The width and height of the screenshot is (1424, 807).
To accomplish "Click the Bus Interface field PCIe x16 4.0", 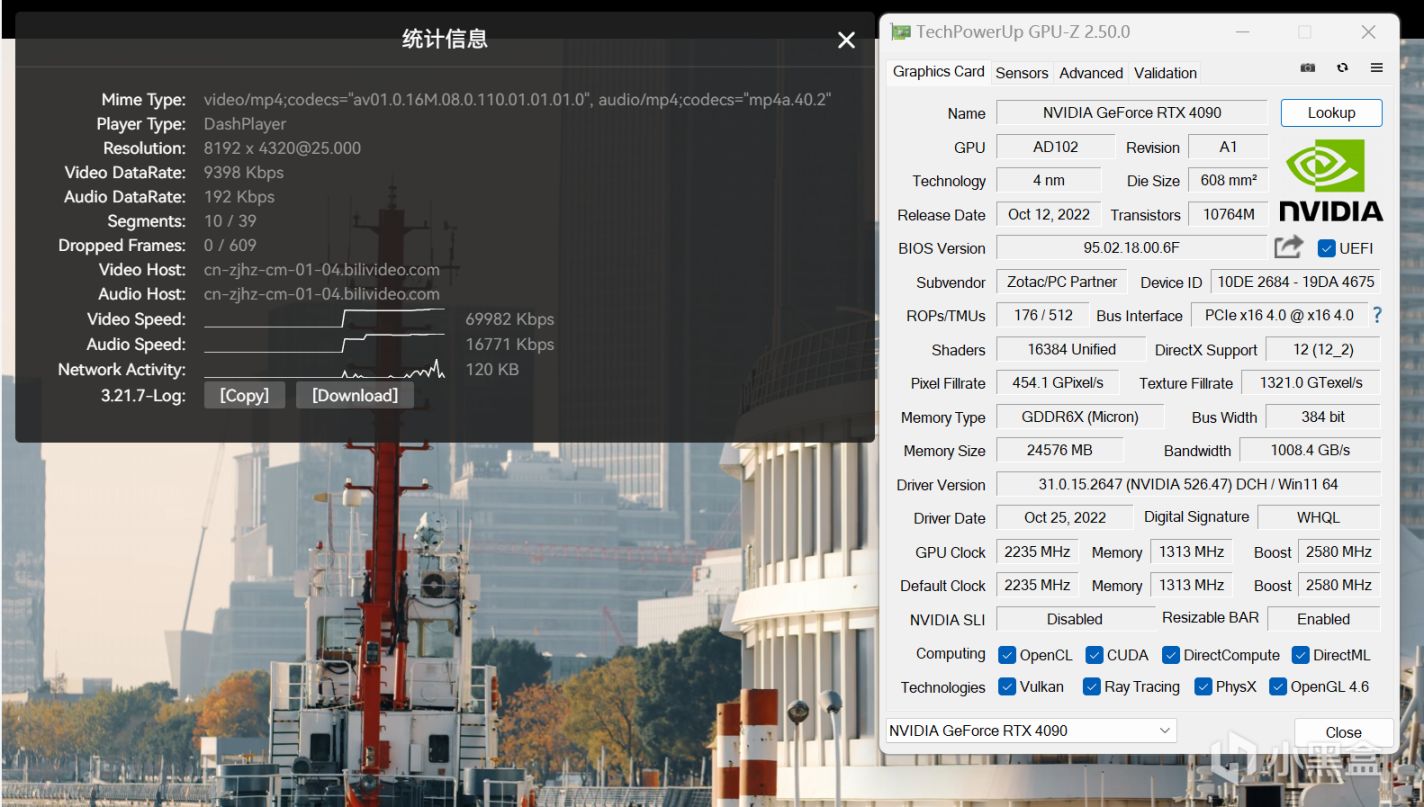I will pos(1279,315).
